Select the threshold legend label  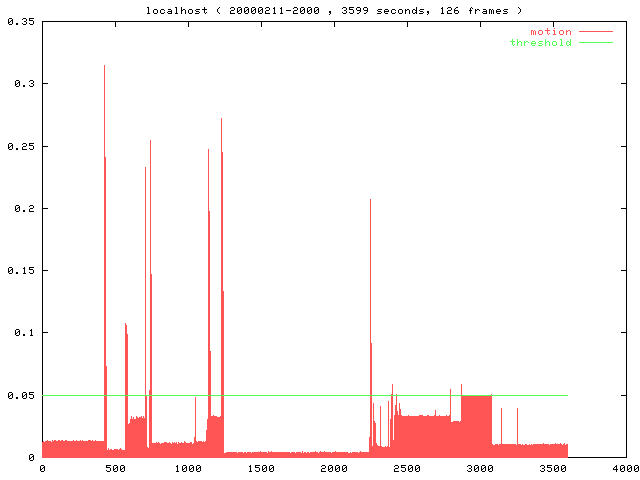click(x=540, y=43)
